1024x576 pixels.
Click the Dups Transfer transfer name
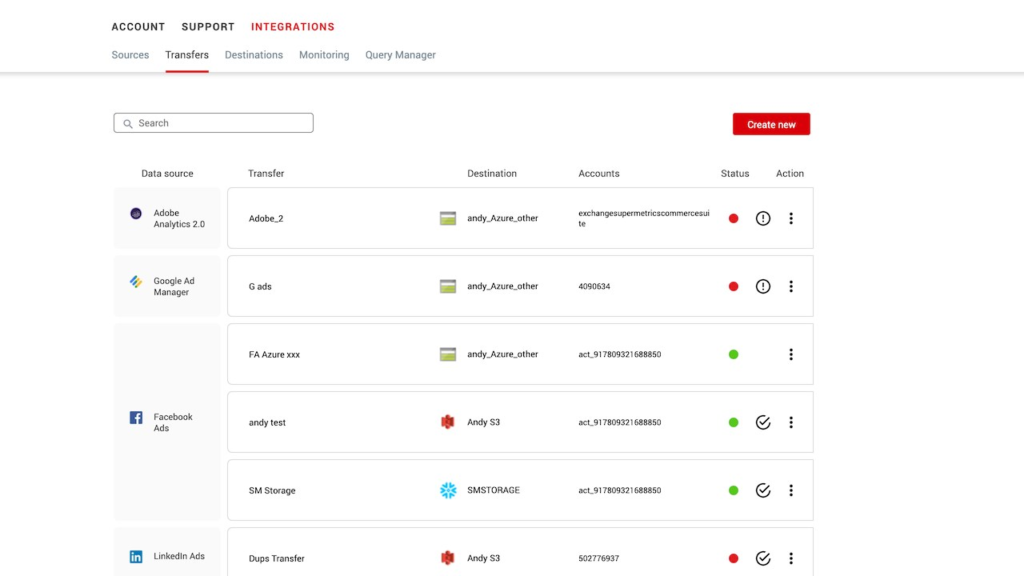pos(276,558)
